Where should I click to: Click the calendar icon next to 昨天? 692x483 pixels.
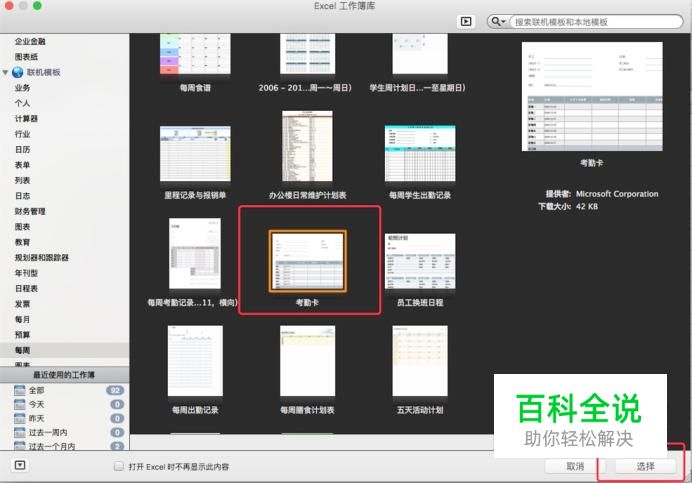pos(19,419)
